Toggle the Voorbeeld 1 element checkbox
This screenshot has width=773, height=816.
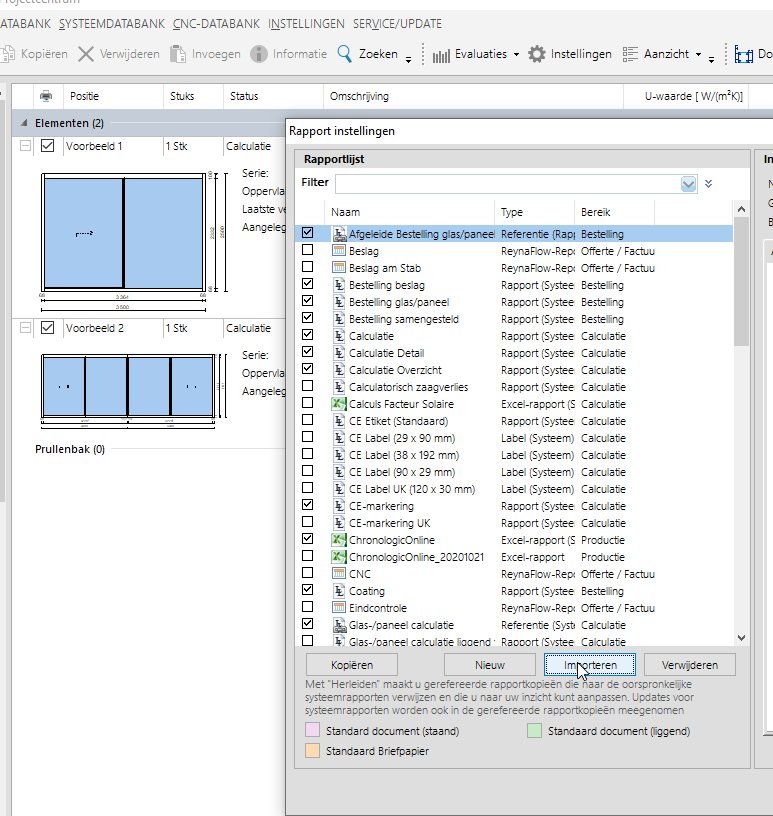pyautogui.click(x=47, y=146)
